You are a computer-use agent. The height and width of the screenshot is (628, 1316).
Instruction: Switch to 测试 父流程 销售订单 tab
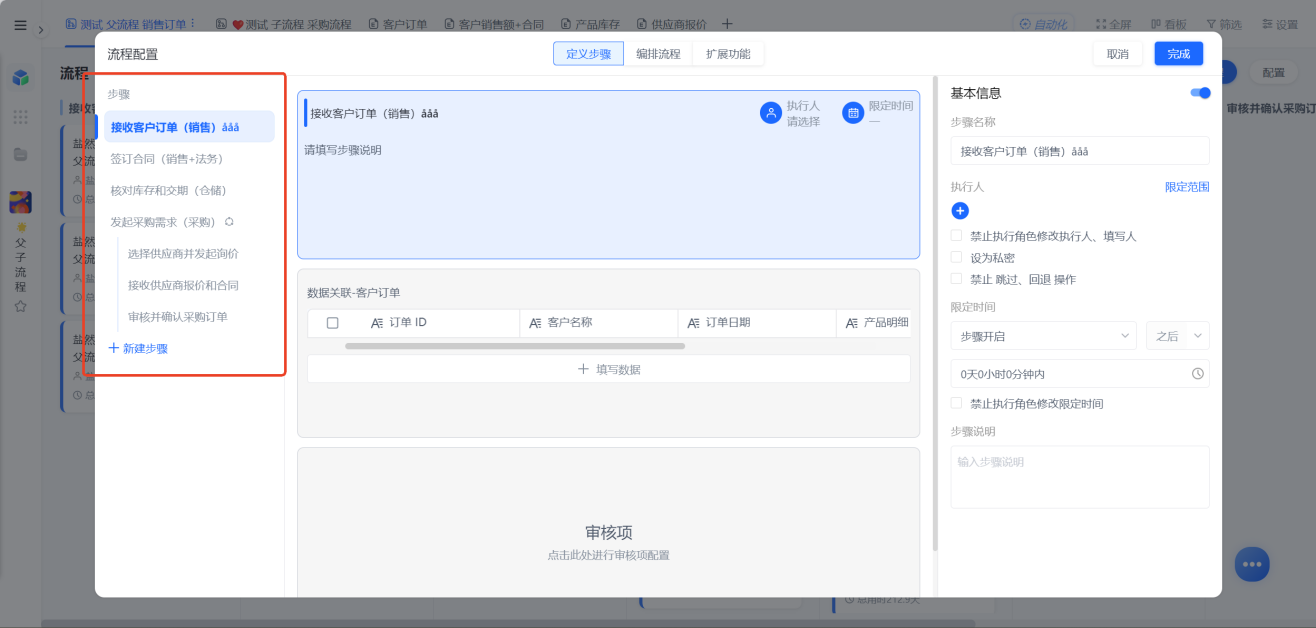pyautogui.click(x=126, y=24)
